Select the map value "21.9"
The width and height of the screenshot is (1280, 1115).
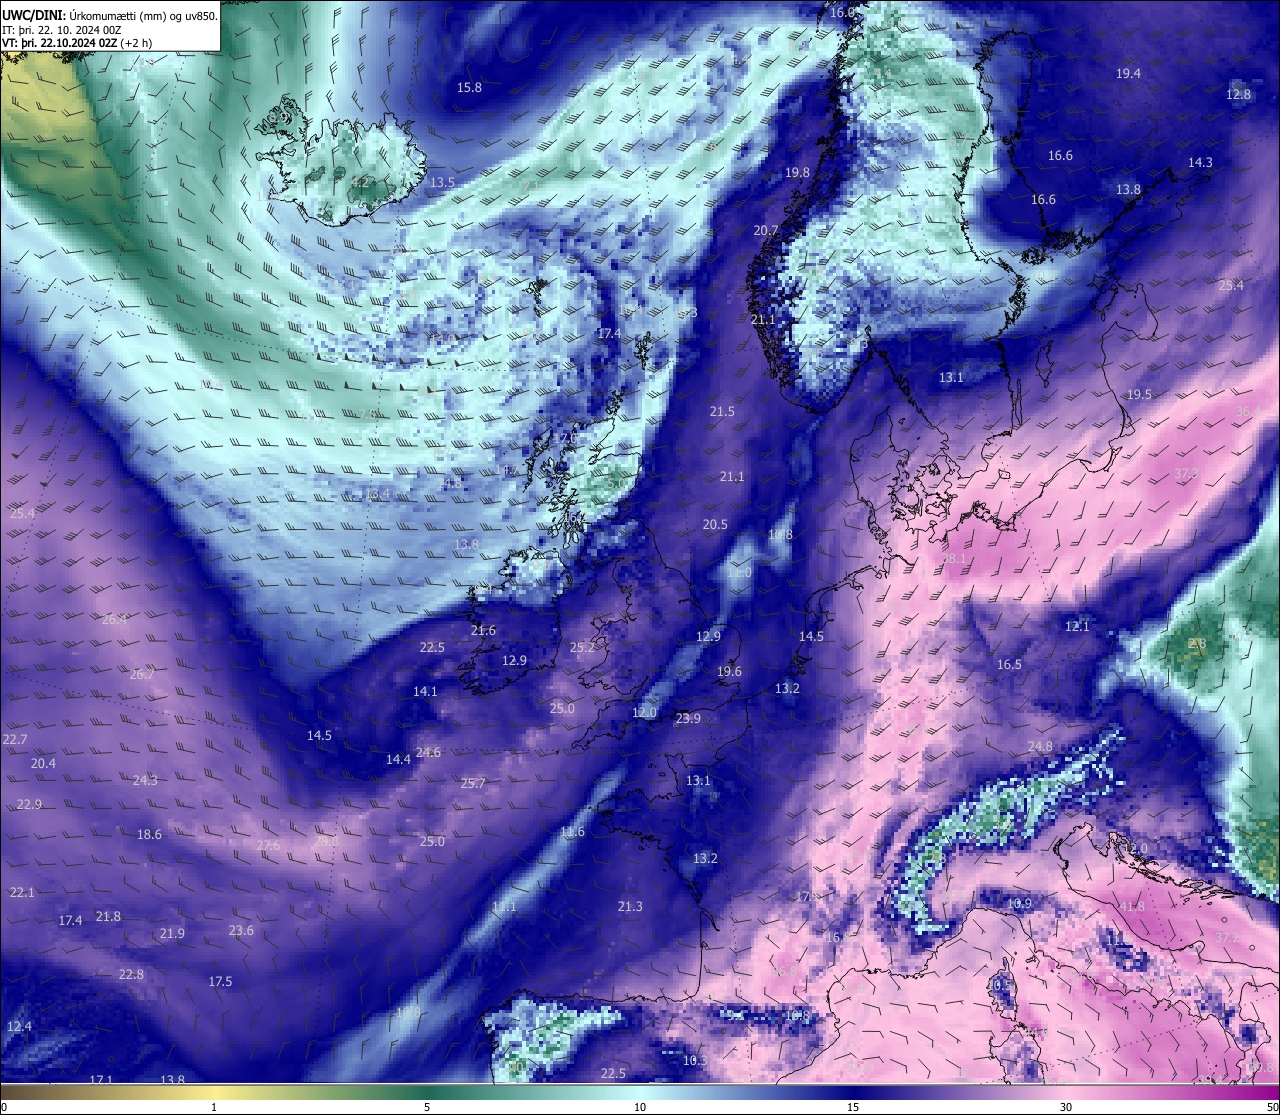click(172, 933)
